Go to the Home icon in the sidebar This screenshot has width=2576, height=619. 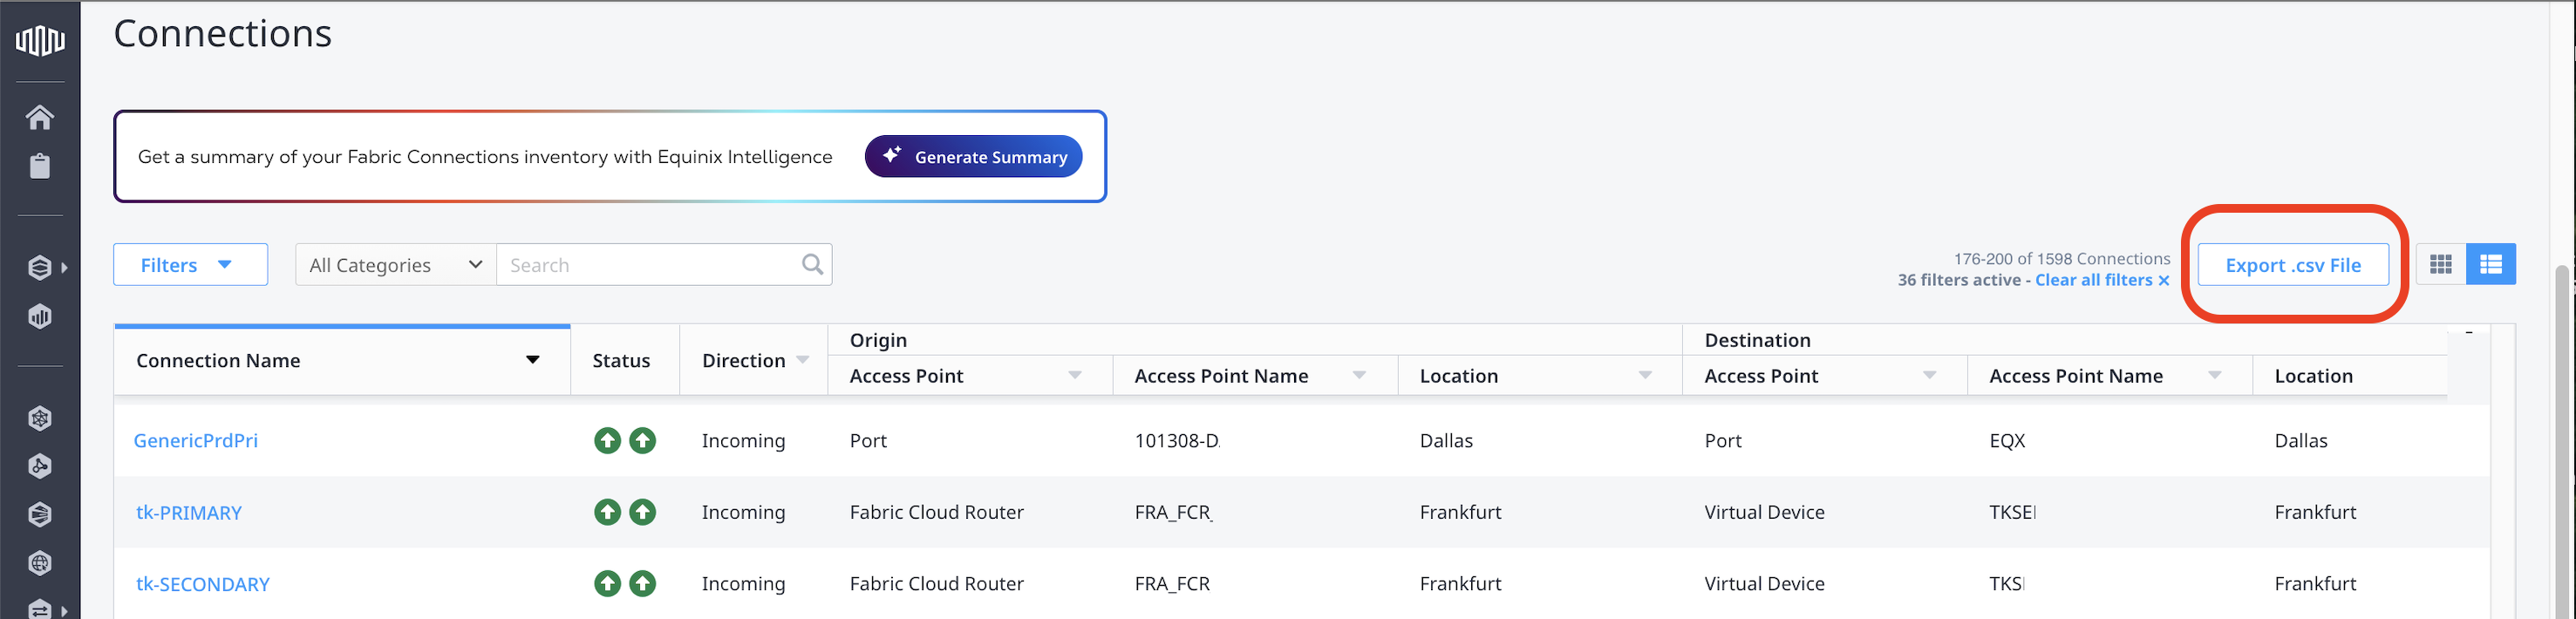(40, 117)
